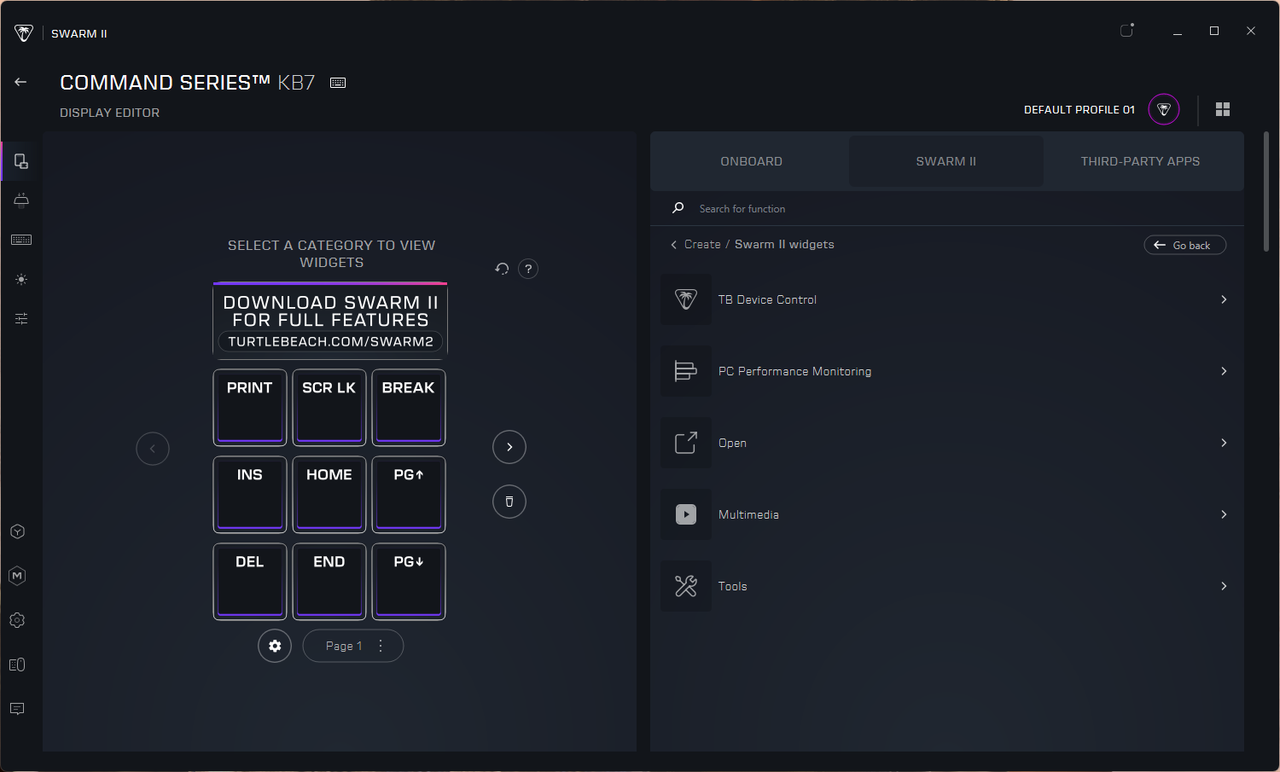Click the hexagon Y icon in sidebar

click(17, 532)
